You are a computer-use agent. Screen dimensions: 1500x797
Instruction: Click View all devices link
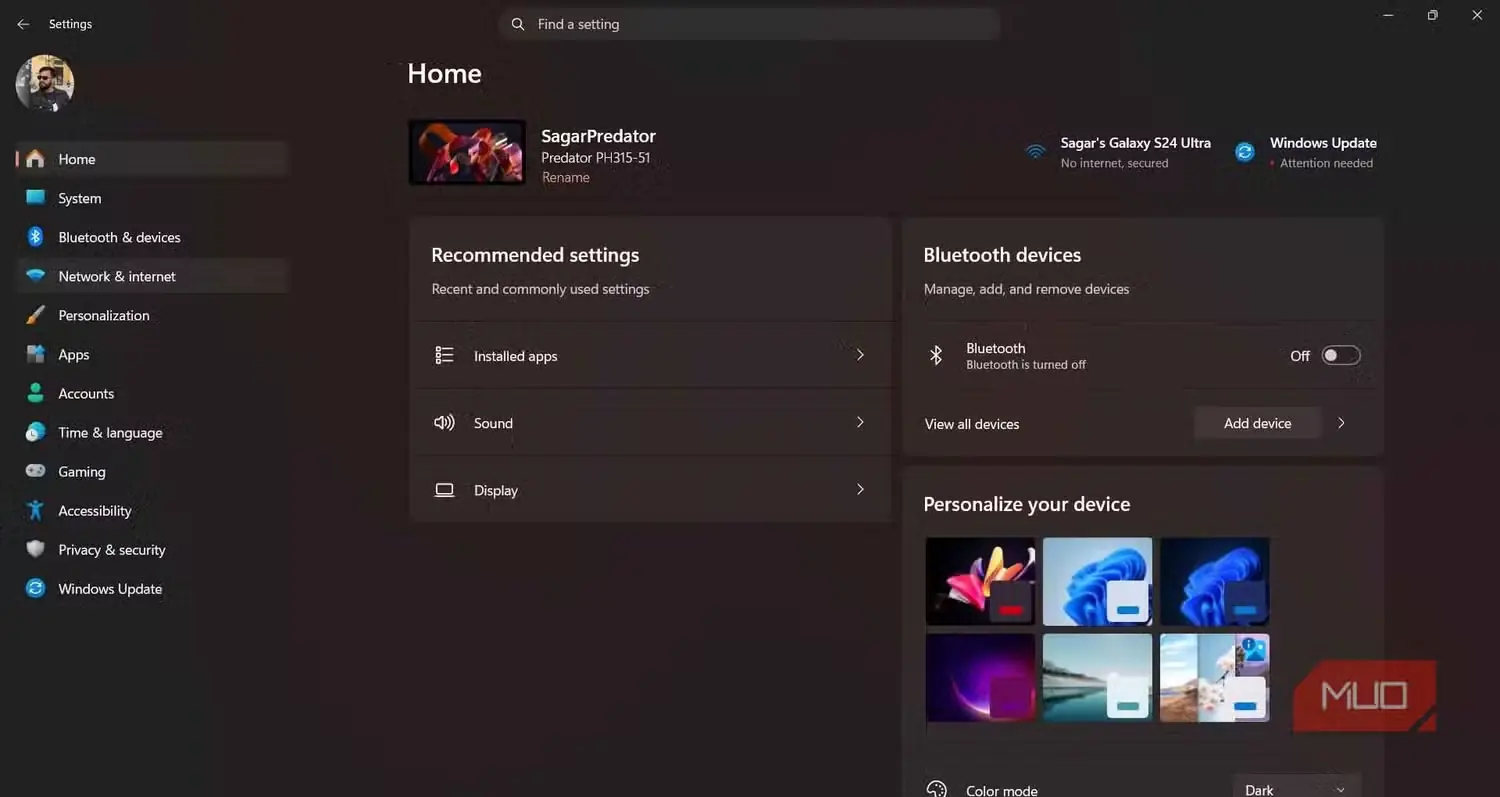[x=972, y=424]
